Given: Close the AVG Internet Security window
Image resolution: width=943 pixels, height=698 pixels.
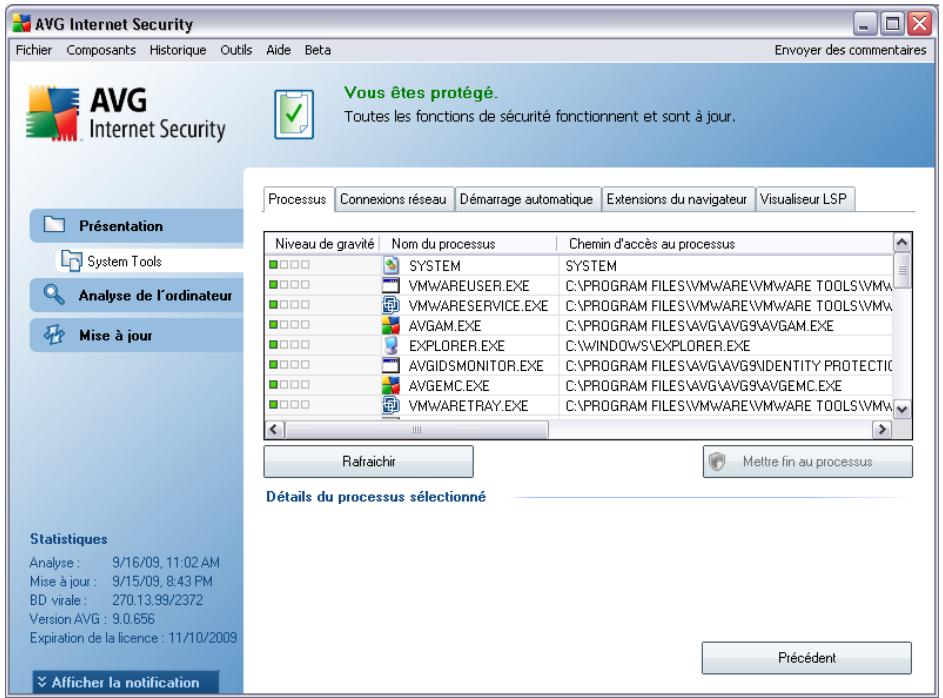Looking at the screenshot, I should (920, 24).
